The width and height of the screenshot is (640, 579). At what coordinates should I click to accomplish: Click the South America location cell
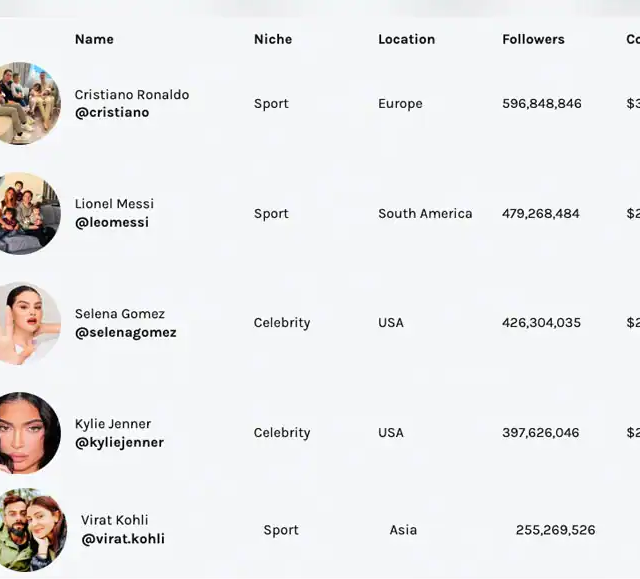click(x=425, y=213)
